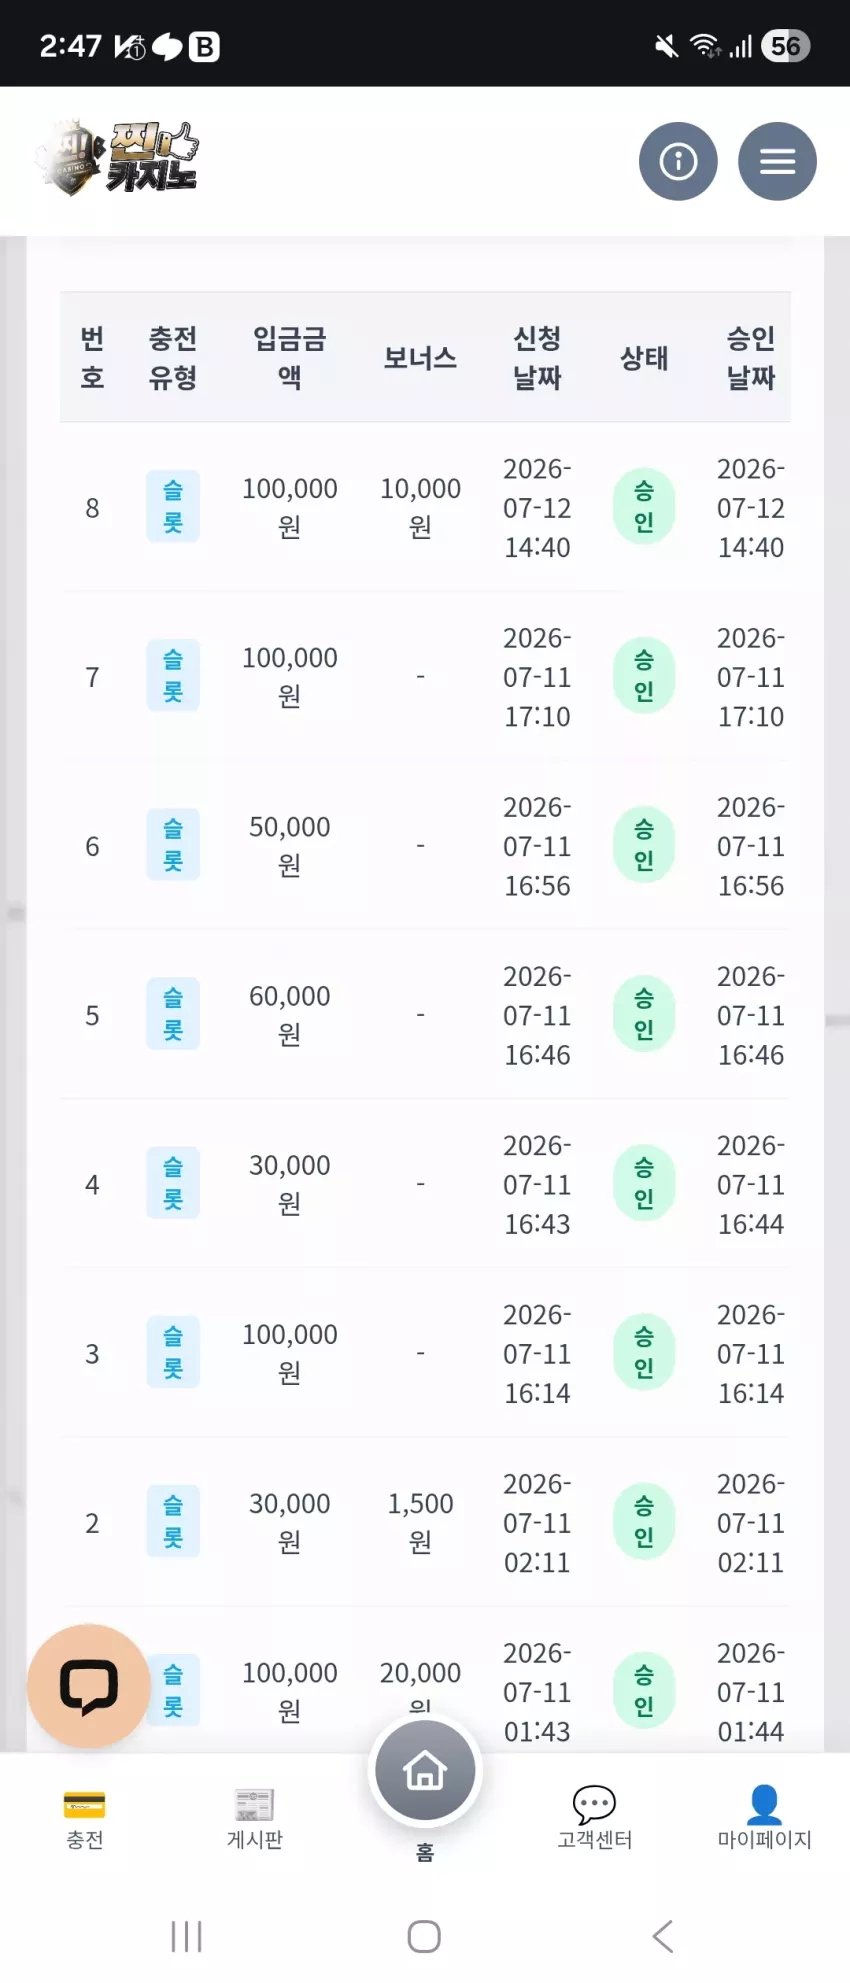
Task: Tap the casino logo in header
Action: 118,158
